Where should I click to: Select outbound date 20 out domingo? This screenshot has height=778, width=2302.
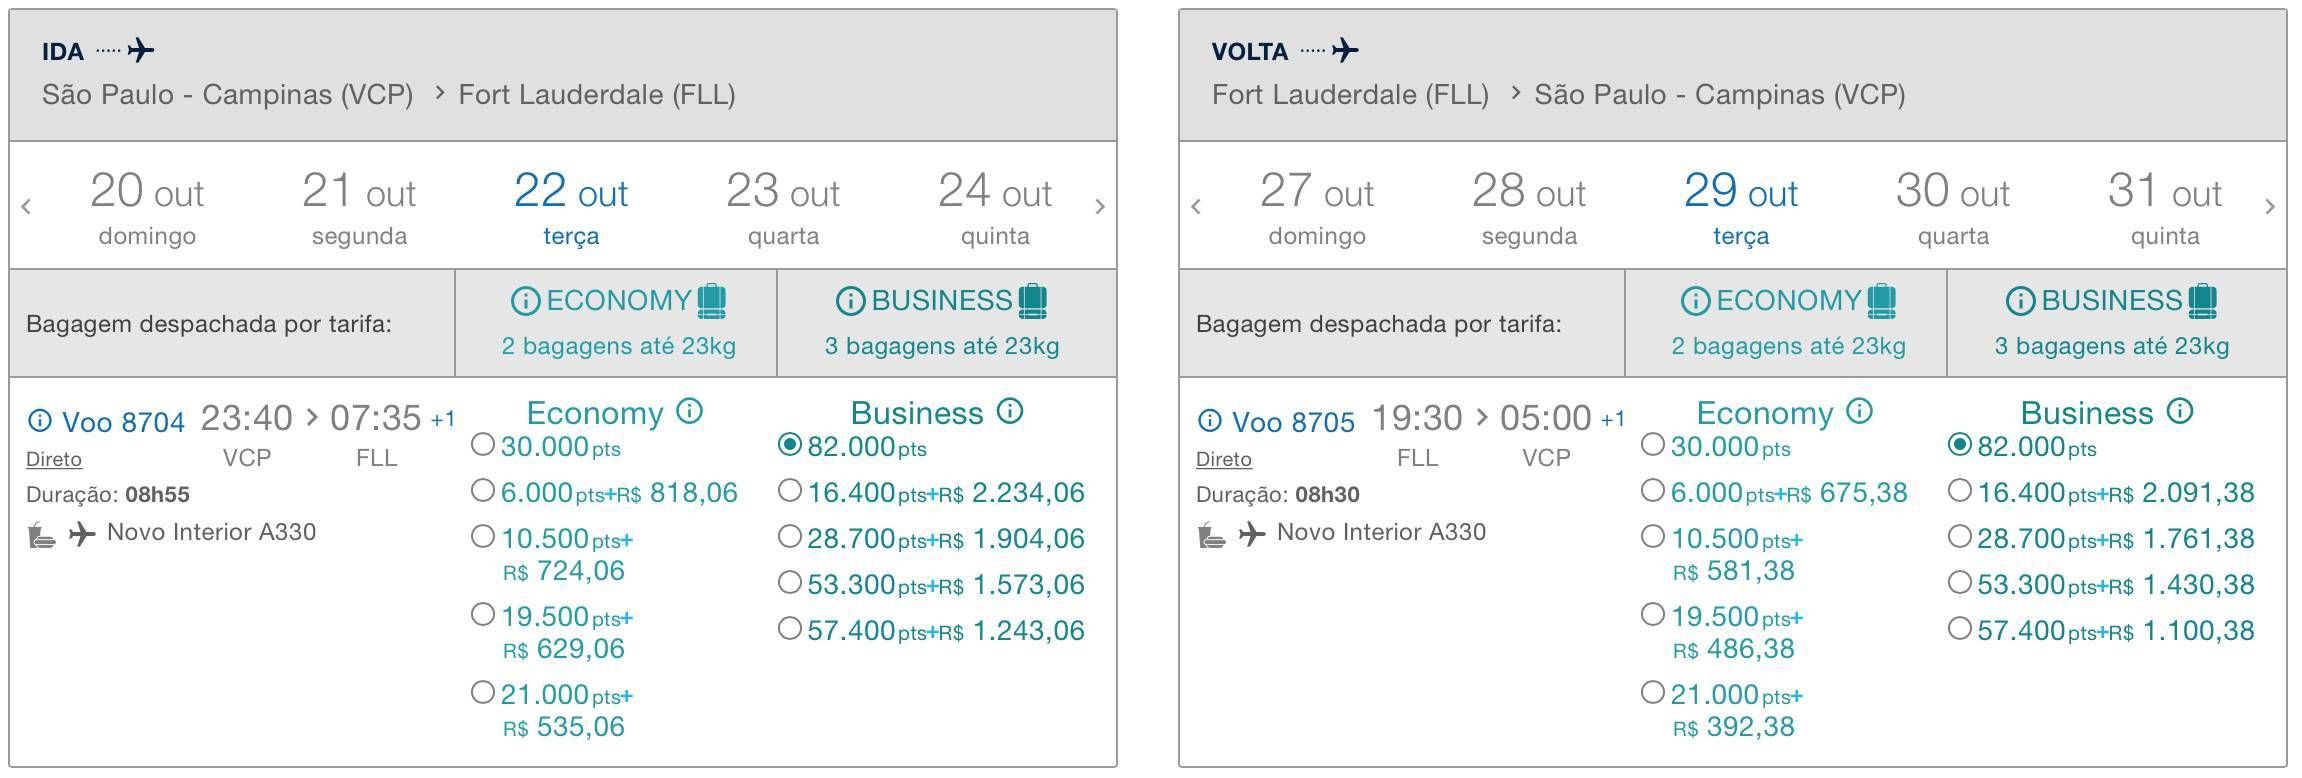[x=147, y=207]
